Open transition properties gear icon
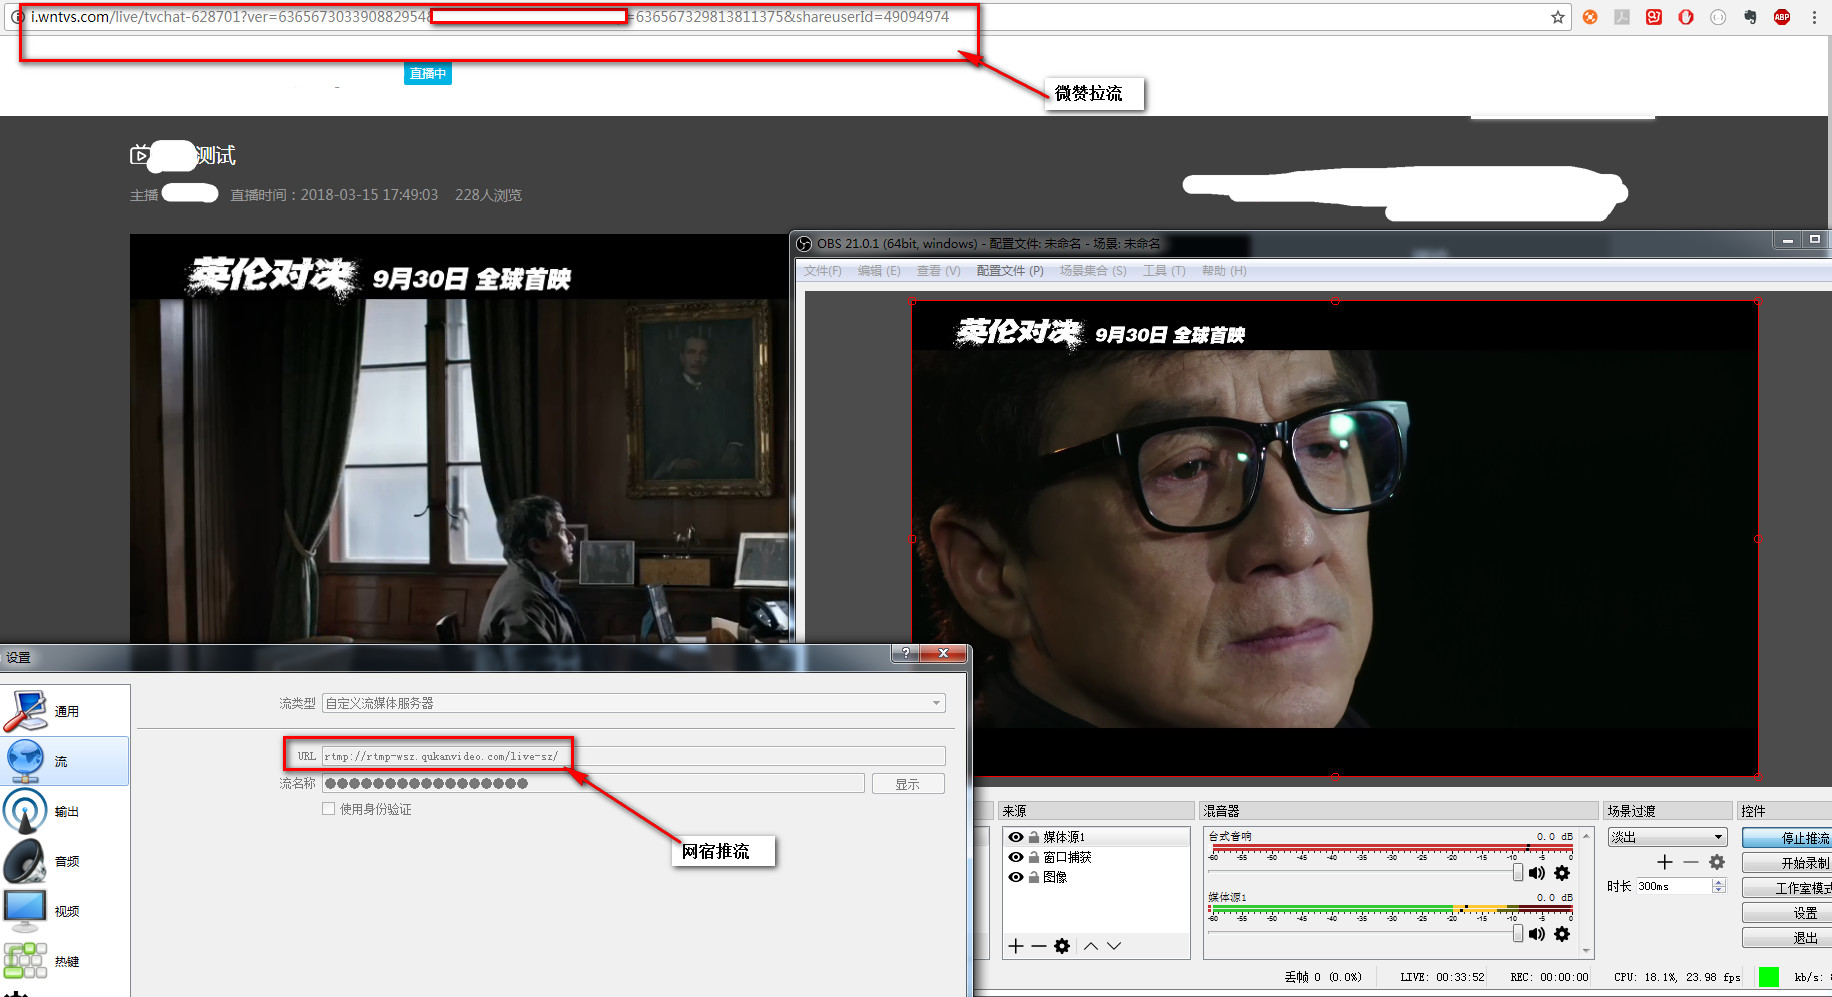The height and width of the screenshot is (997, 1832). (x=1717, y=862)
